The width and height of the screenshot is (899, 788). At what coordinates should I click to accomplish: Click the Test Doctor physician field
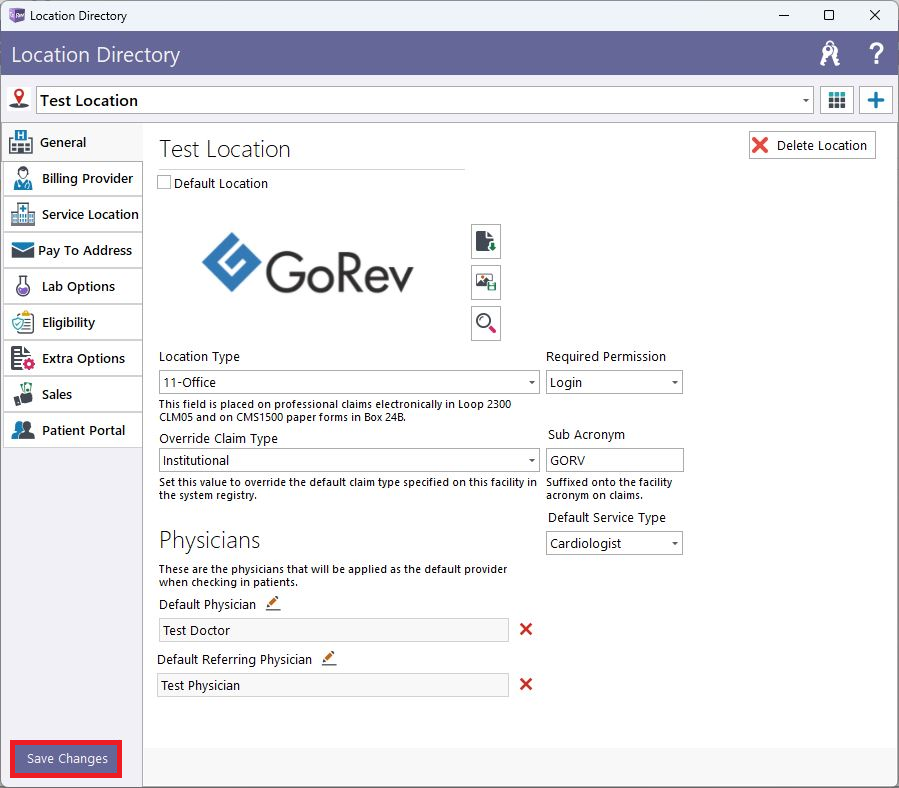(333, 630)
